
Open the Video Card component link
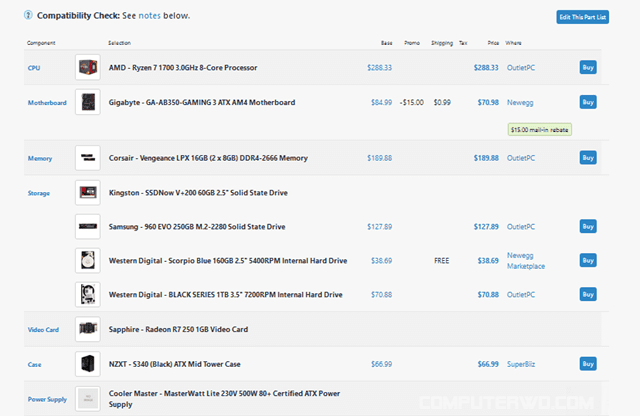(43, 329)
